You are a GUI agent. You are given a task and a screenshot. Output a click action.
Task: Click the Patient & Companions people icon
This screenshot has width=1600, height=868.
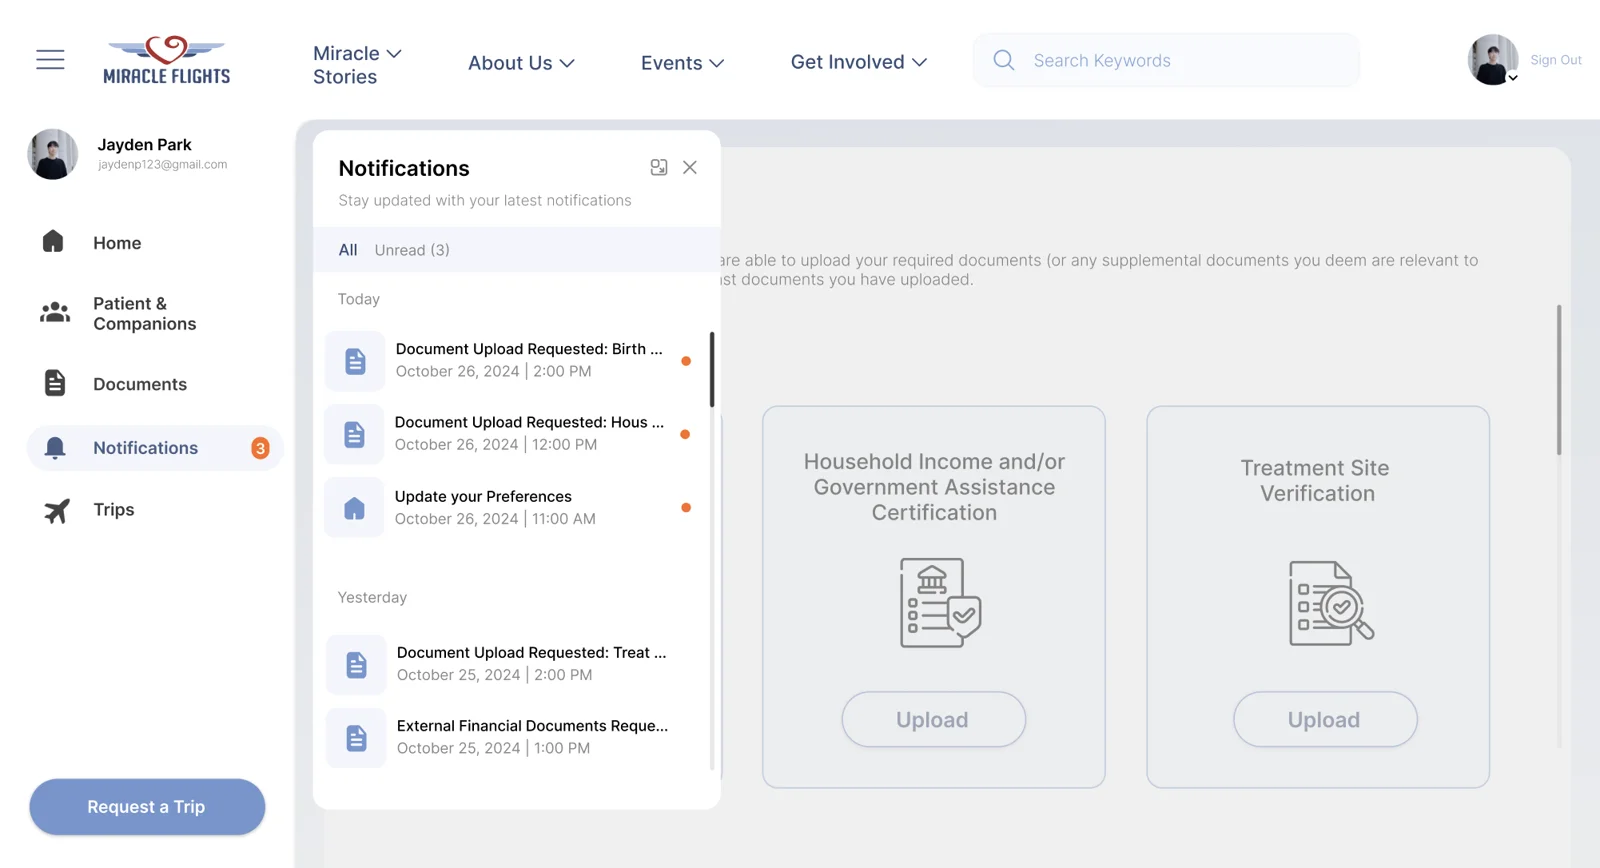coord(55,313)
